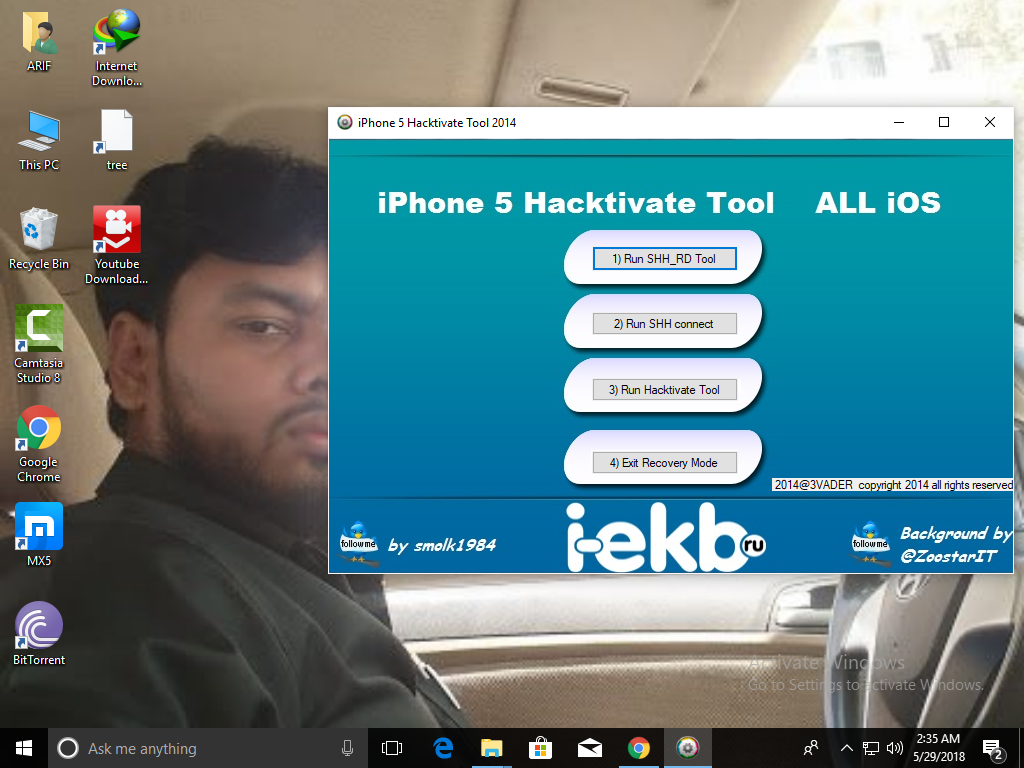The width and height of the screenshot is (1024, 768).
Task: Click the 1) Run SHH_RD Tool button
Action: (664, 259)
